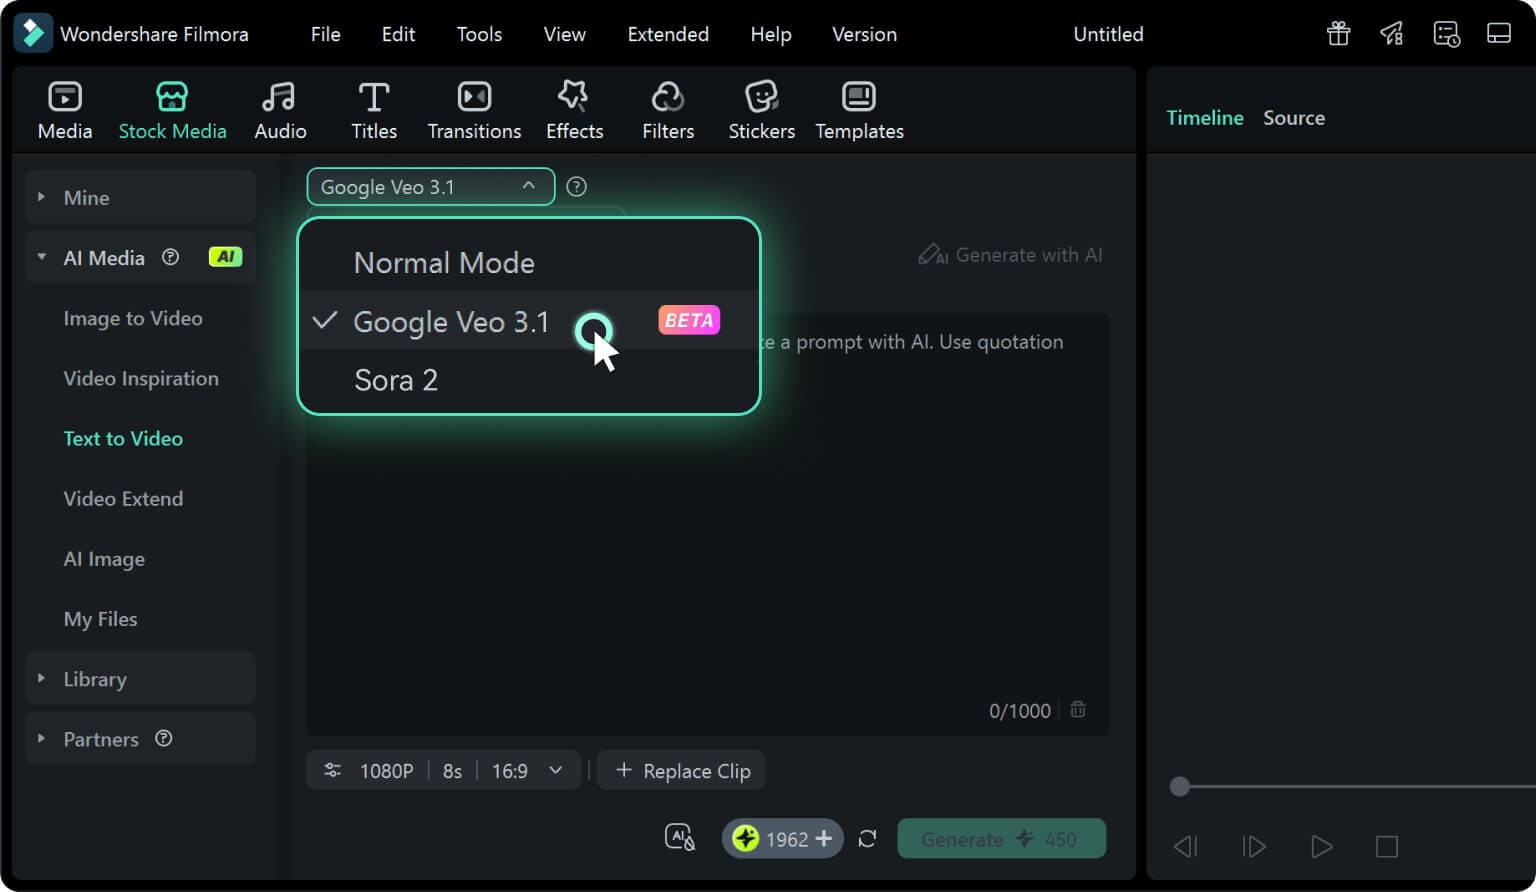Open the Tools menu
The width and height of the screenshot is (1536, 892).
point(478,33)
